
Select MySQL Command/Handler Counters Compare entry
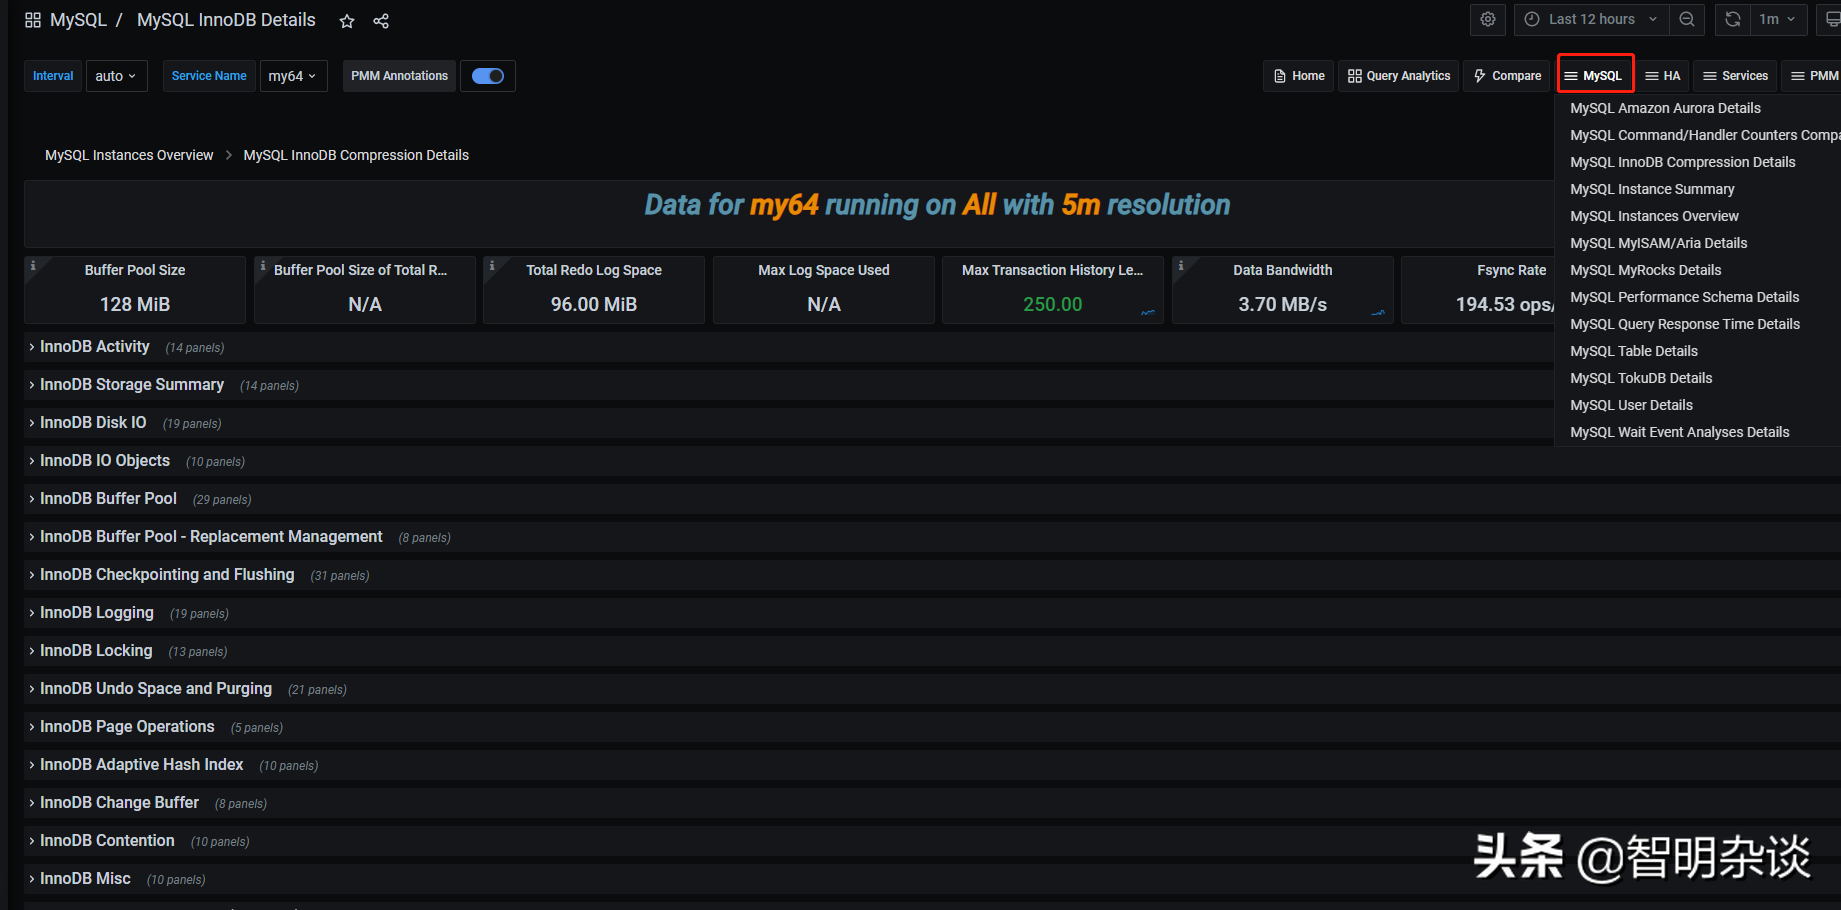1705,135
